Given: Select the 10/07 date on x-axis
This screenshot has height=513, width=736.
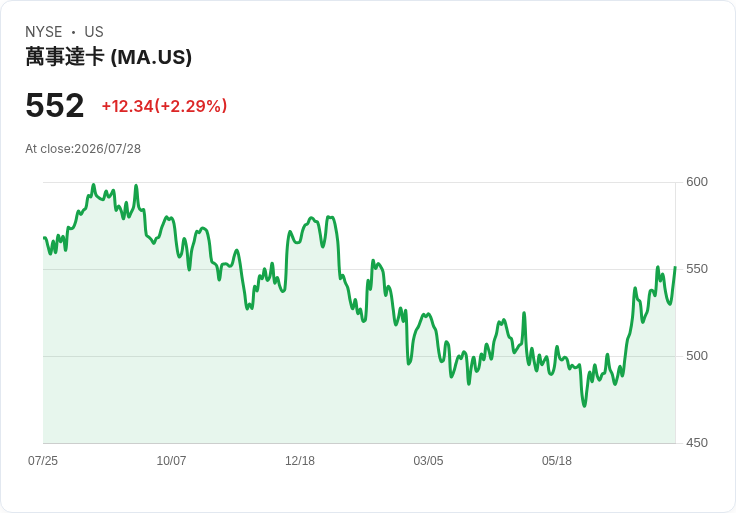Looking at the screenshot, I should coord(171,461).
